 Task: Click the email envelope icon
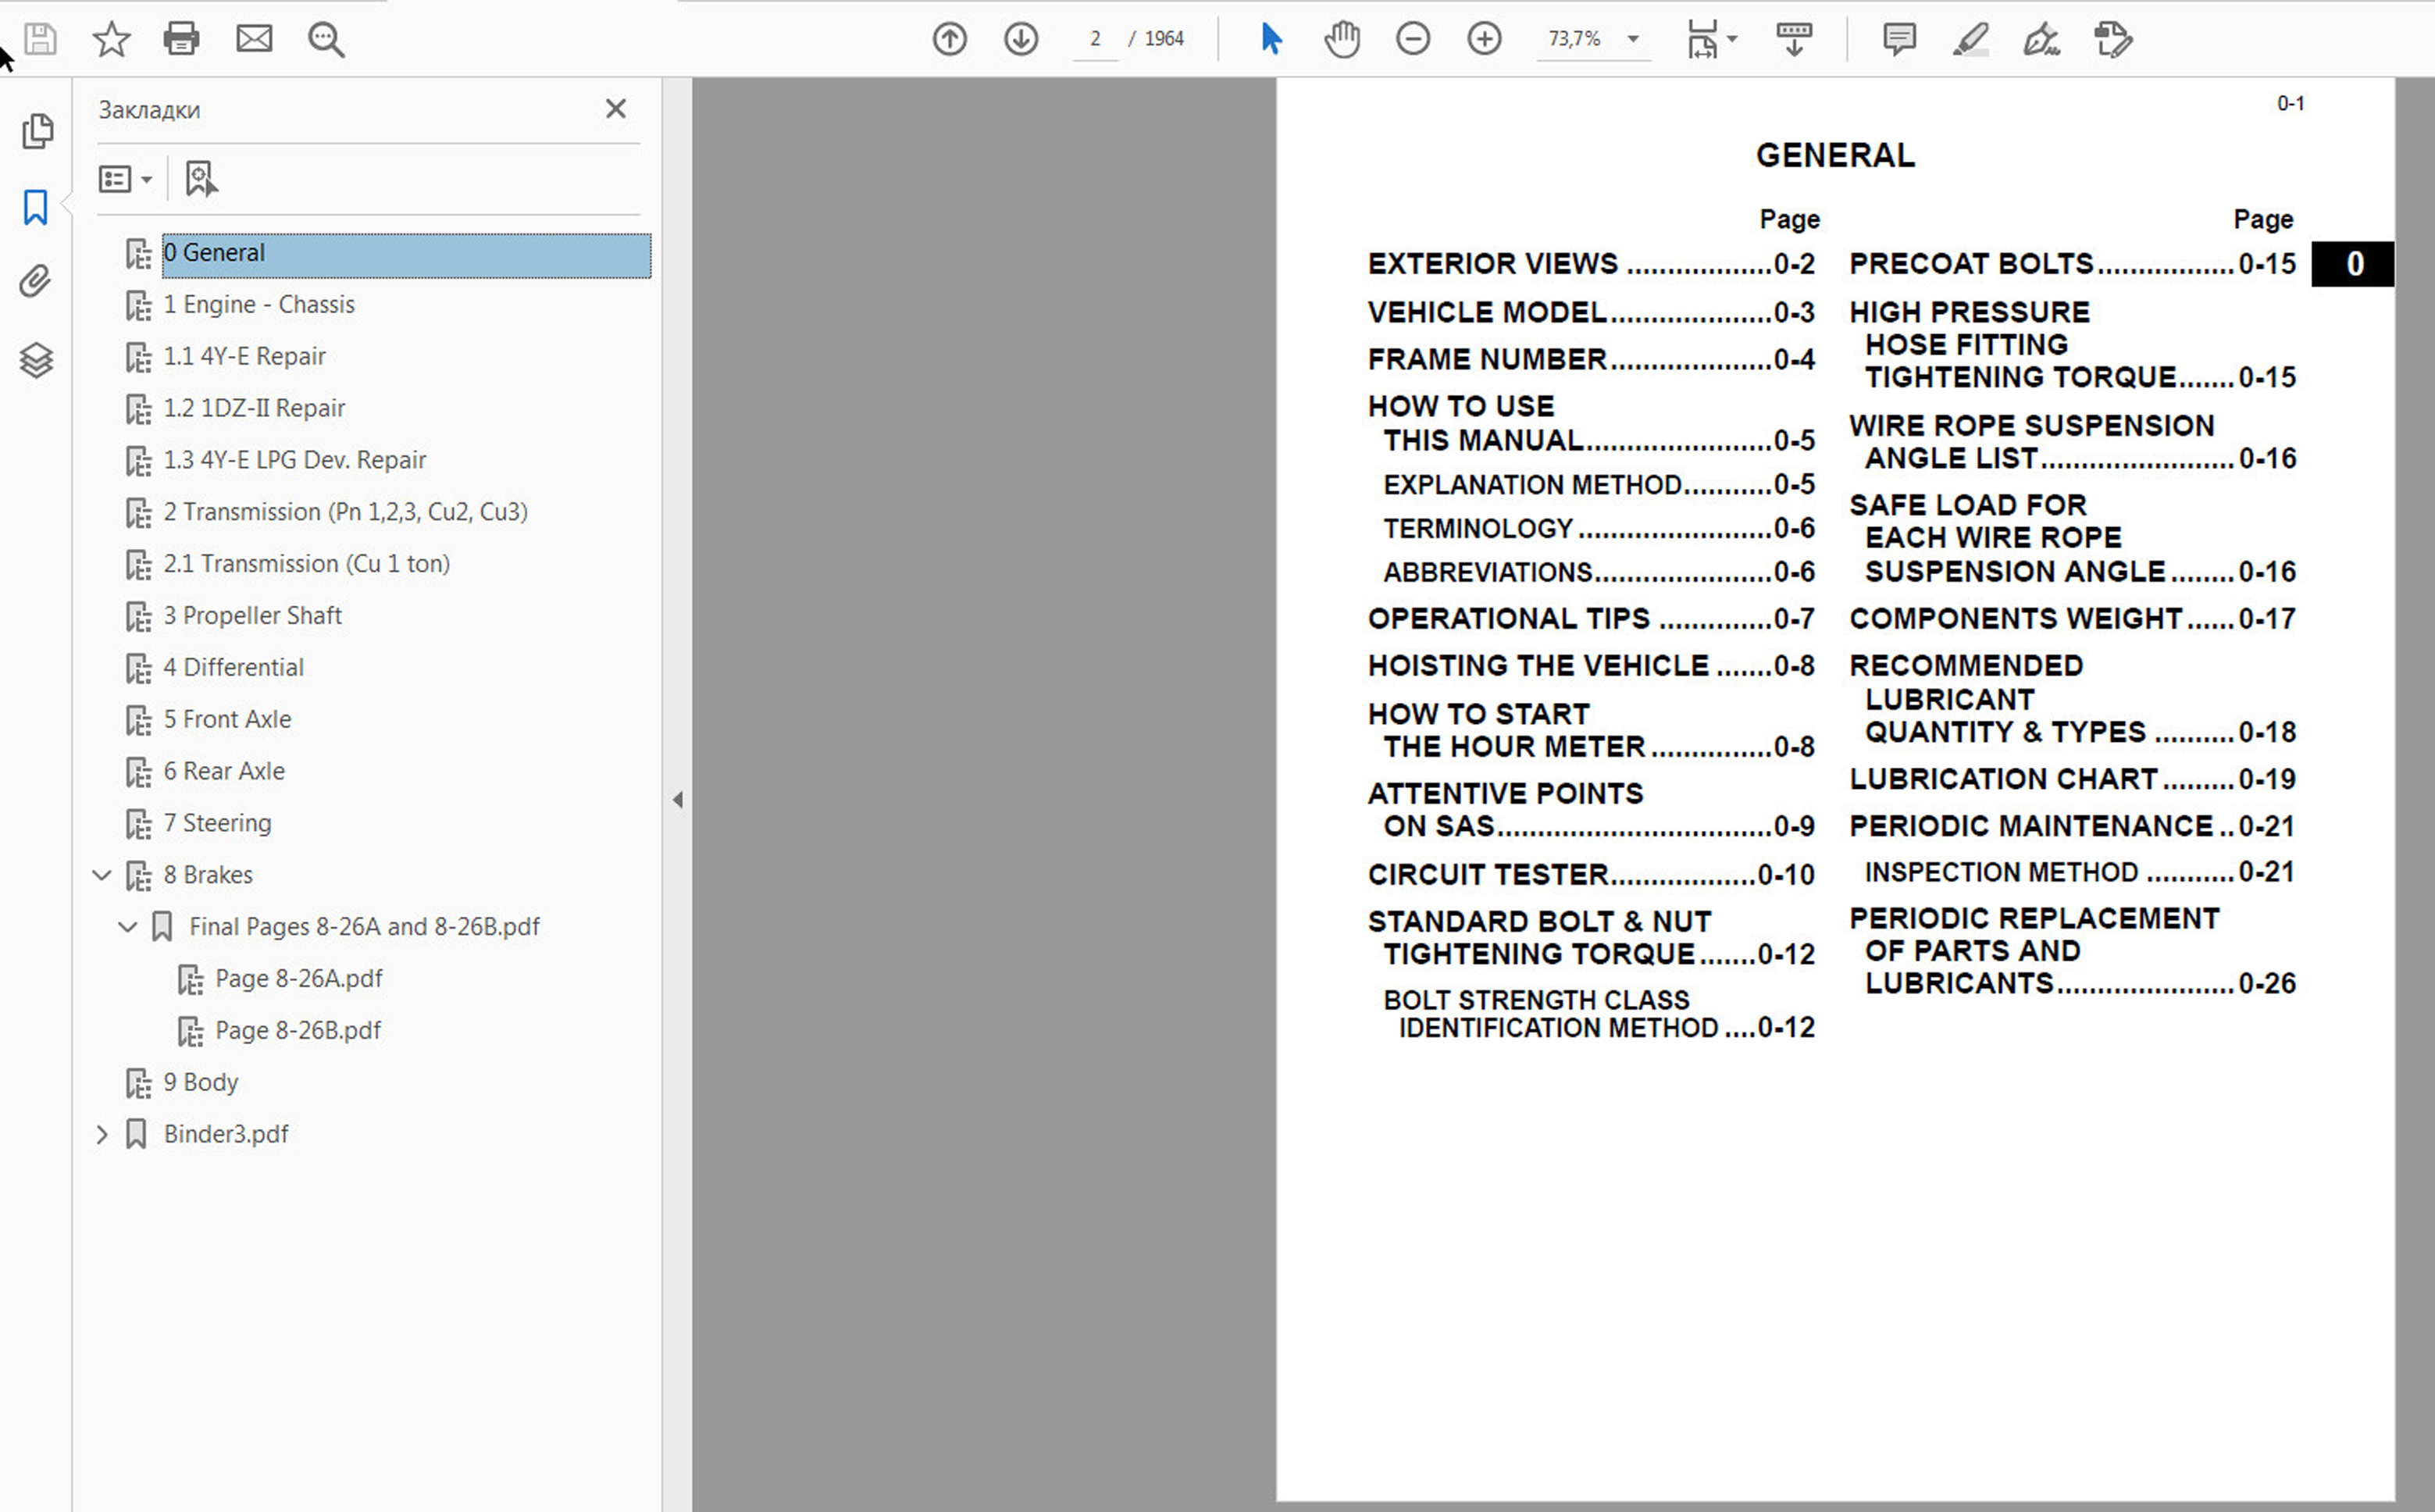tap(254, 39)
